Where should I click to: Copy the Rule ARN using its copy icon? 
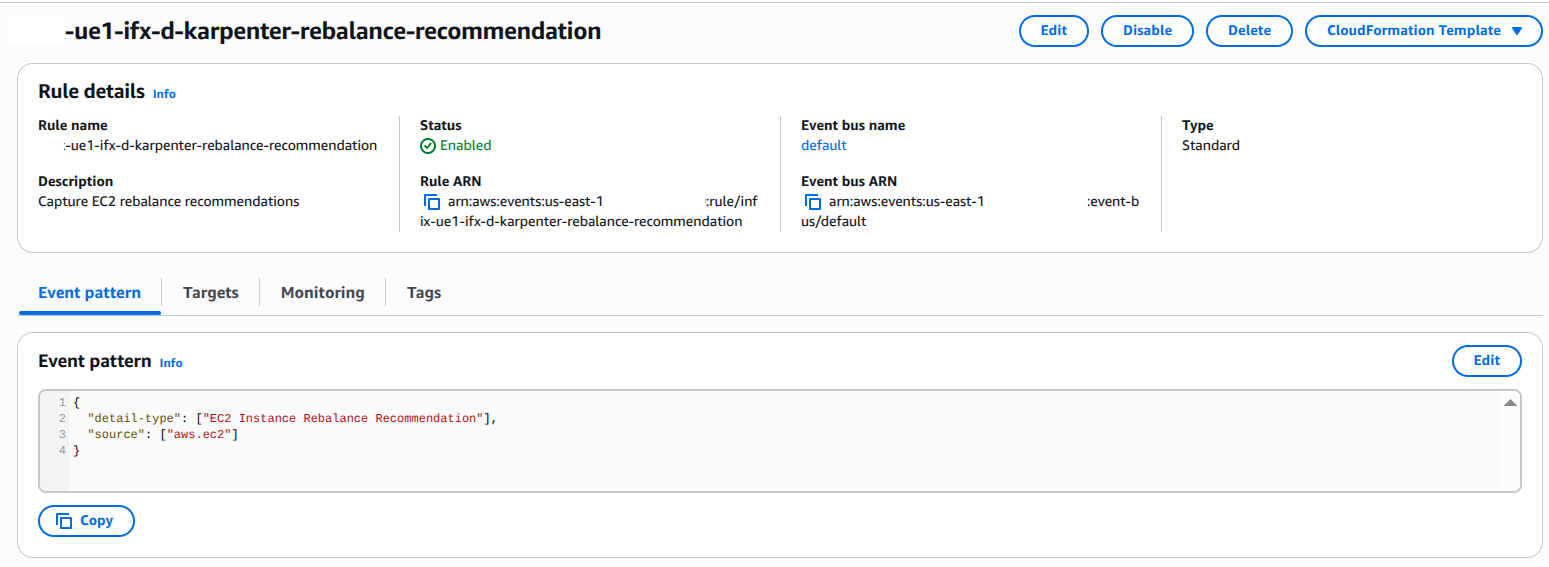[432, 202]
